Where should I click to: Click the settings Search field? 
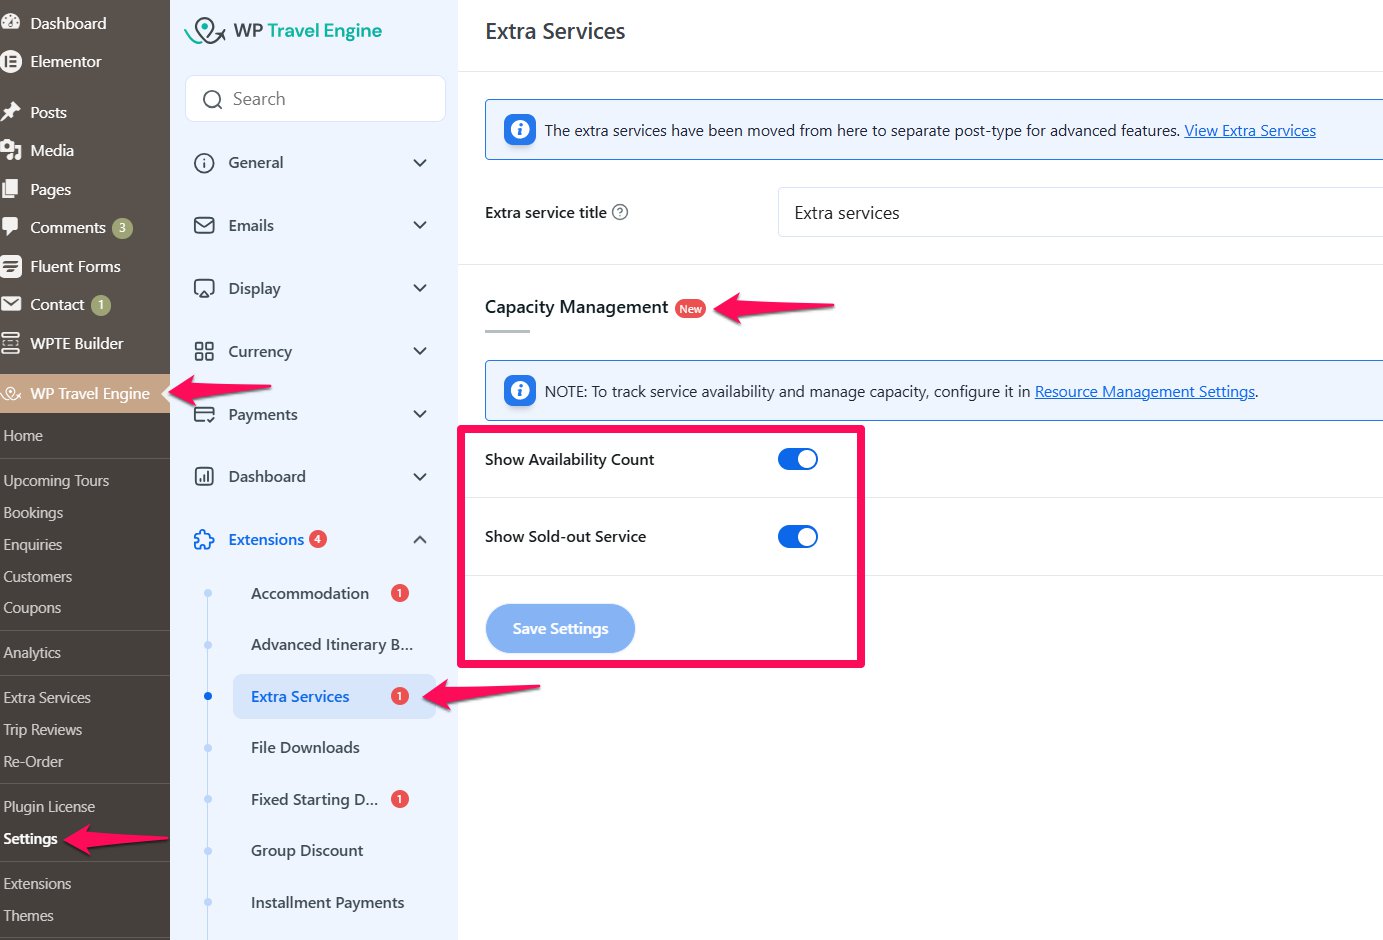tap(315, 99)
